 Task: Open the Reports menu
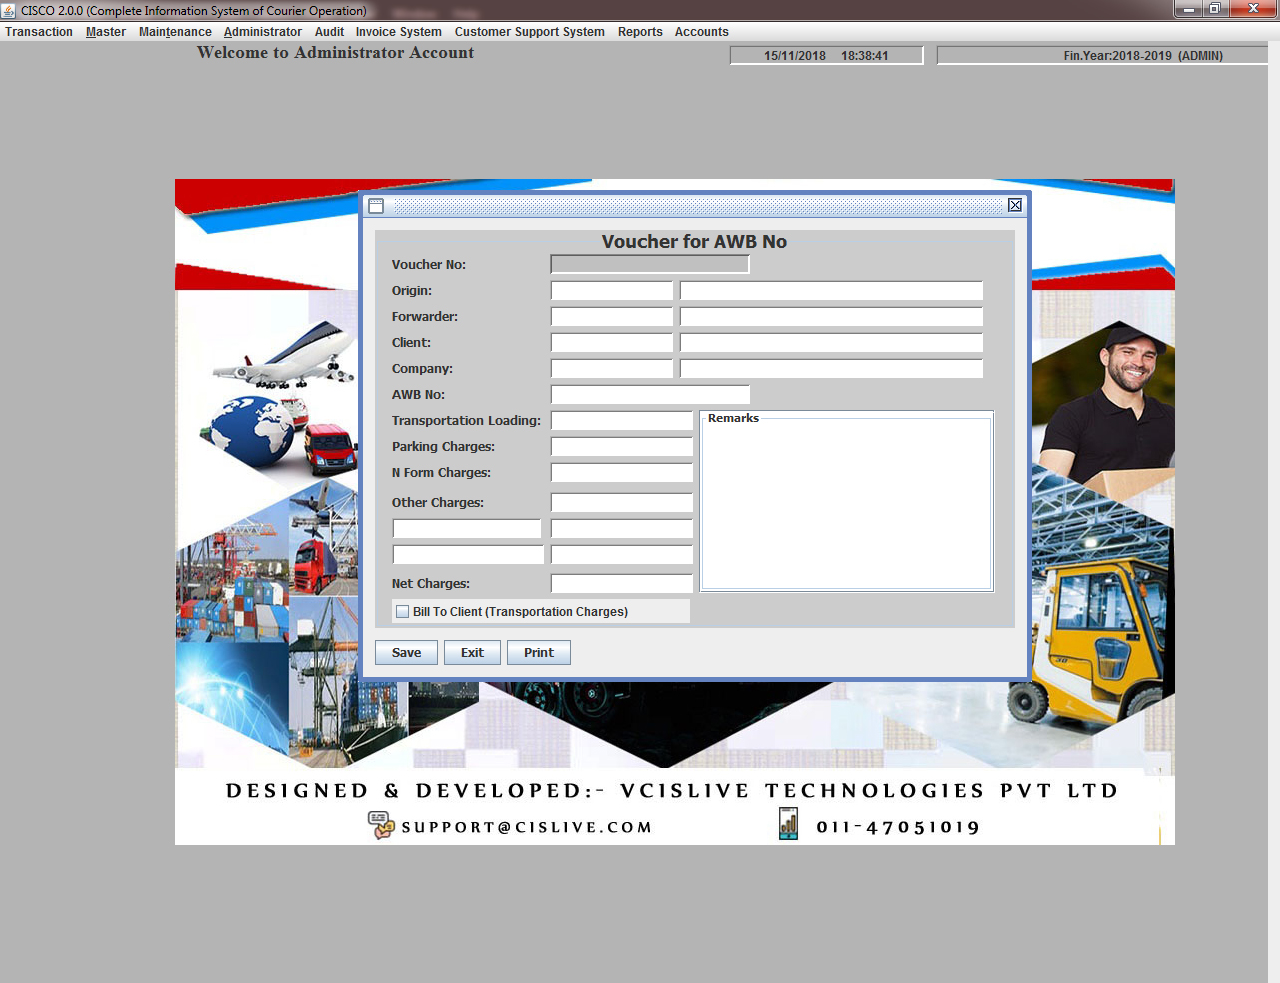(640, 32)
